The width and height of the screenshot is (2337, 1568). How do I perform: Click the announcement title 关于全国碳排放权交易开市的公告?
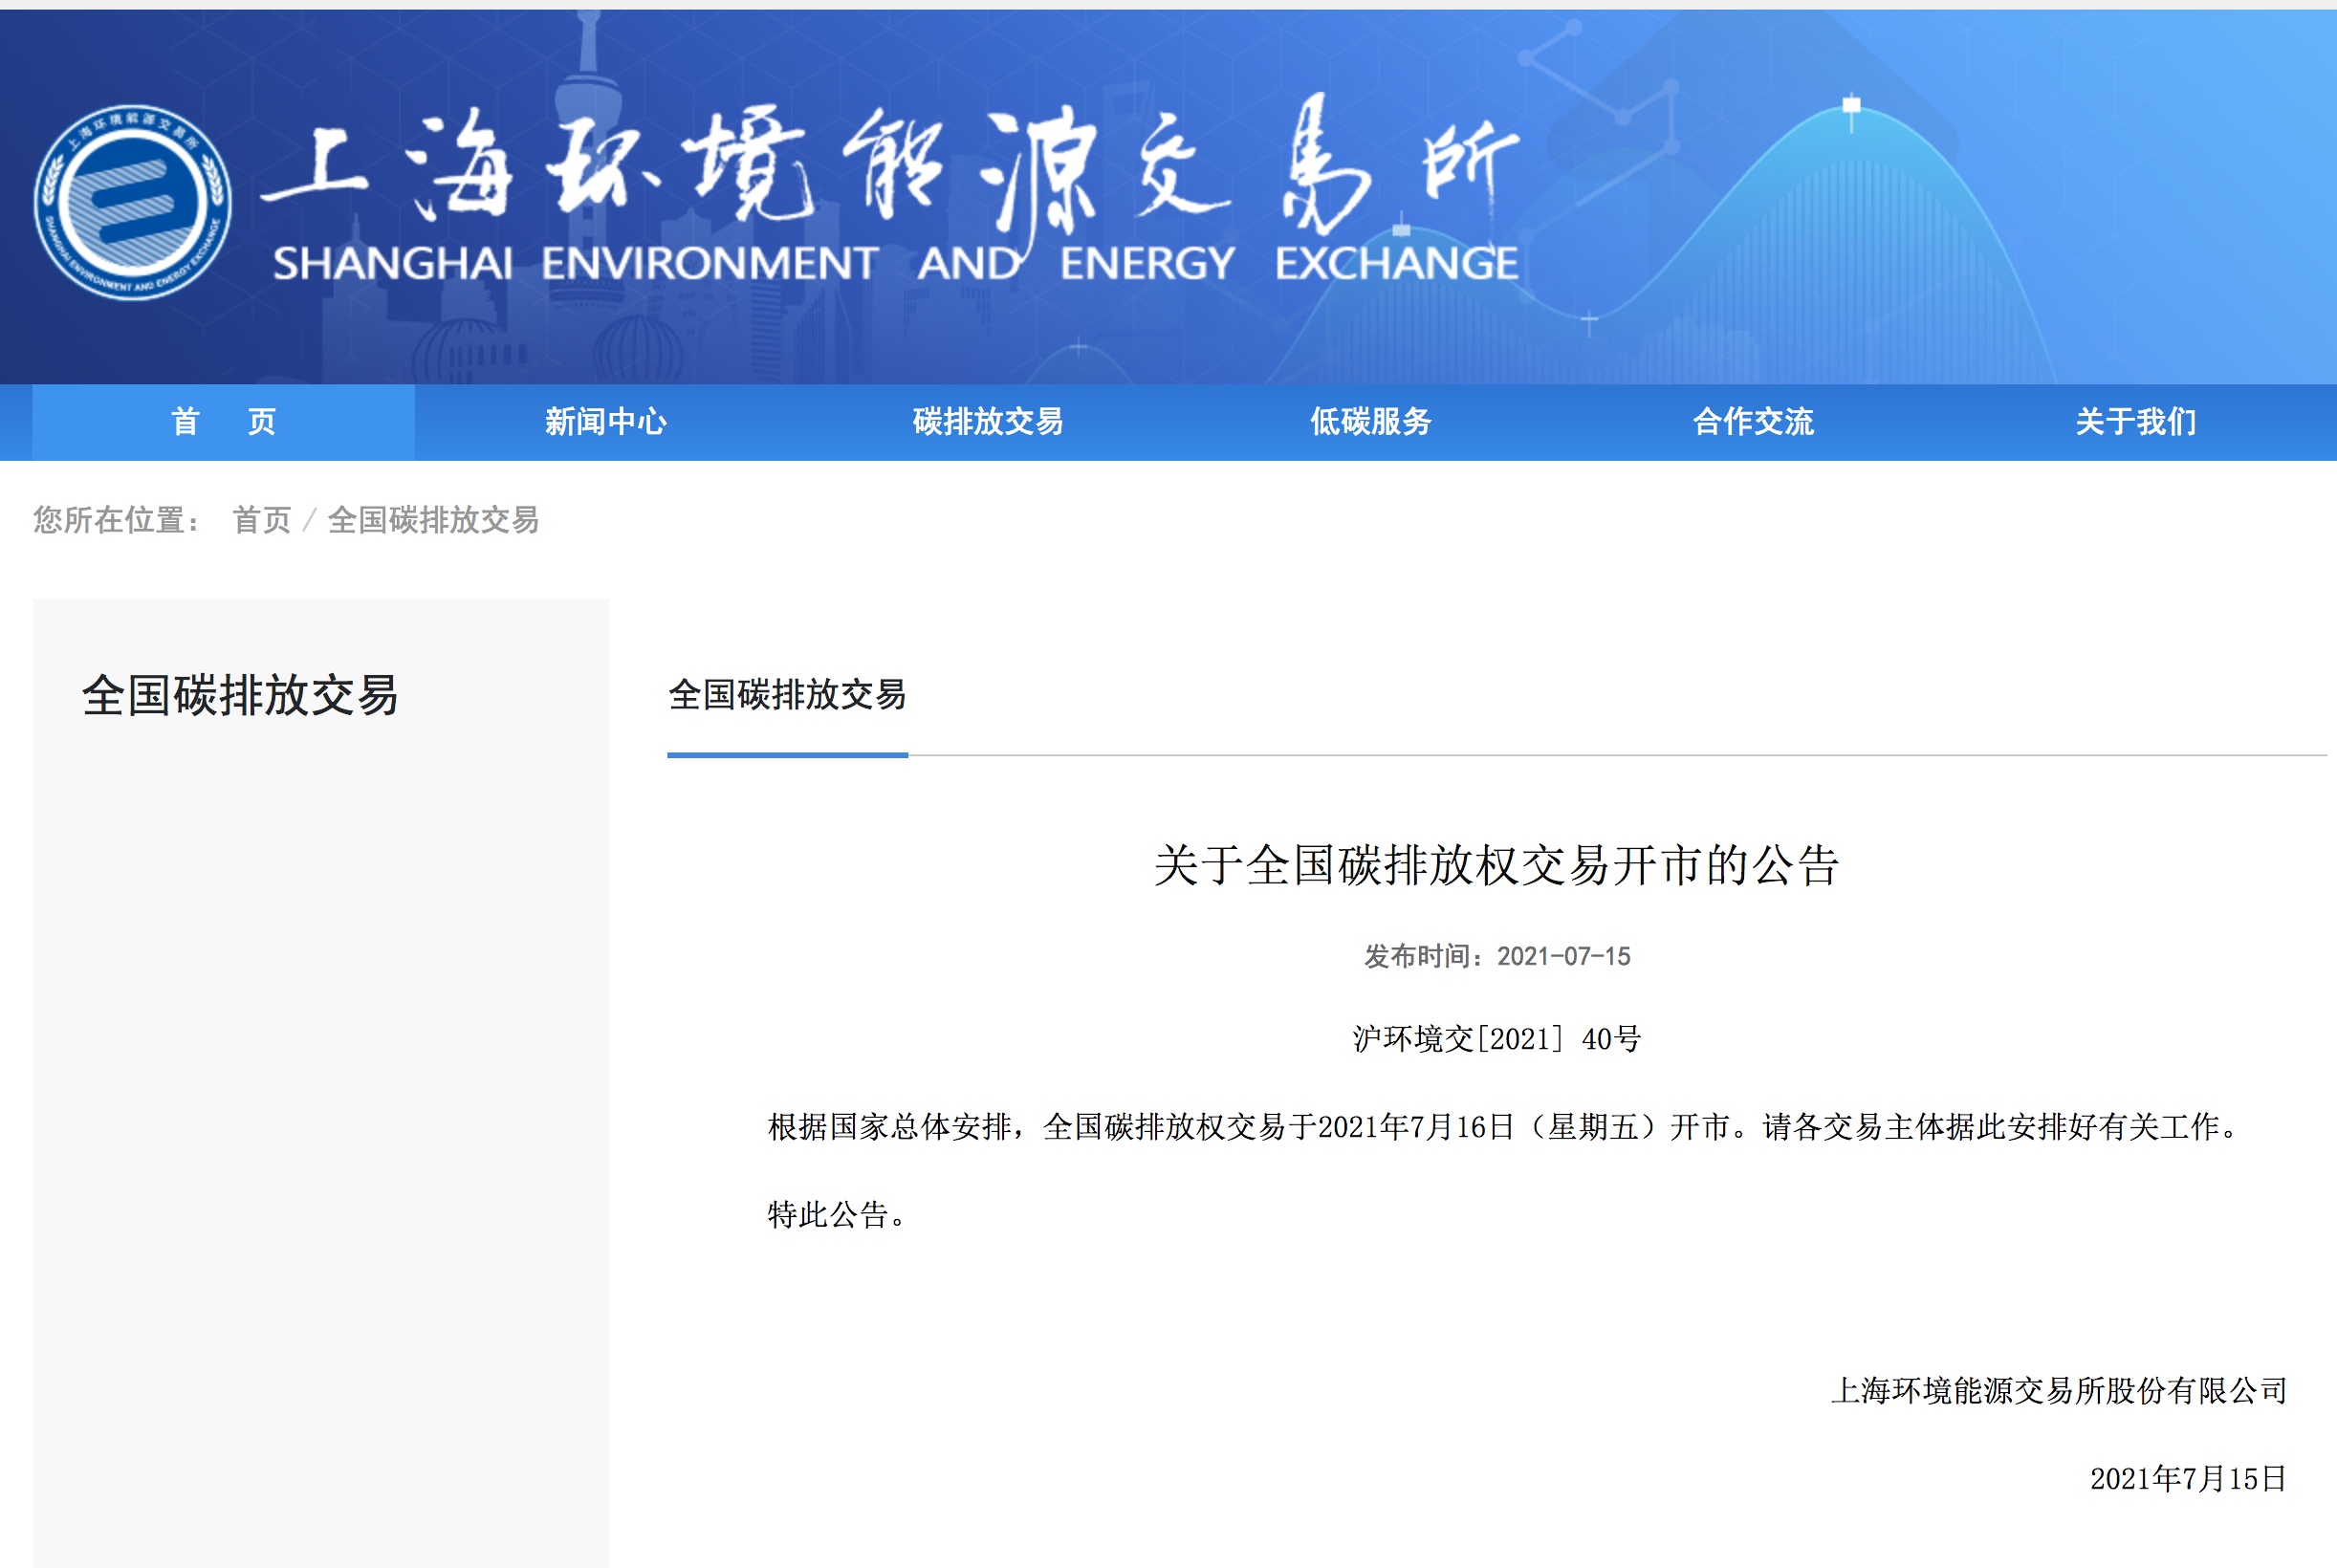point(1496,865)
